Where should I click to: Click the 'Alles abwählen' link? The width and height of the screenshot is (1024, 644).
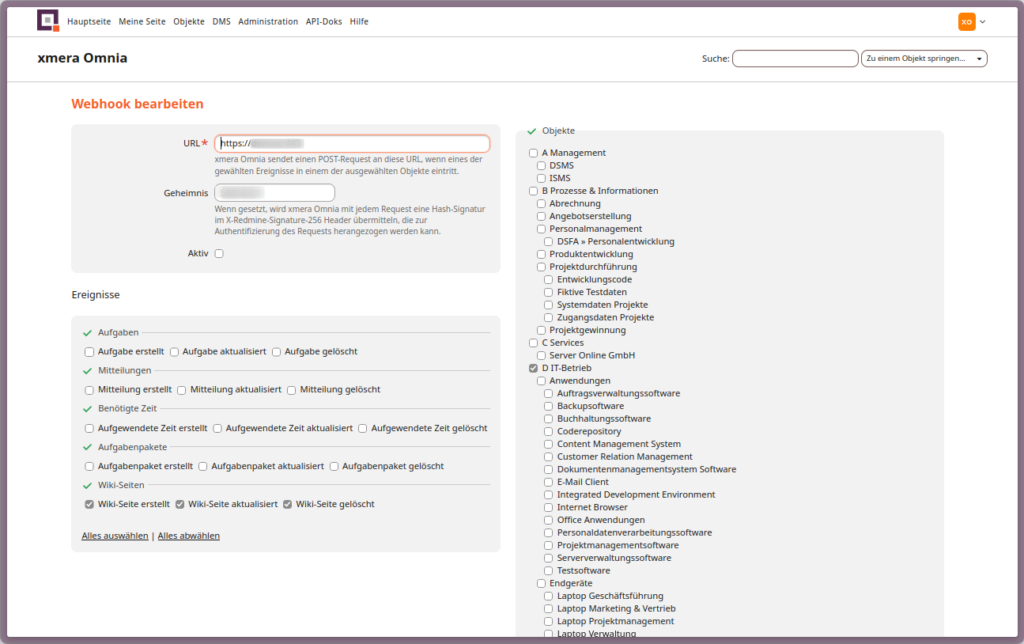pos(189,536)
